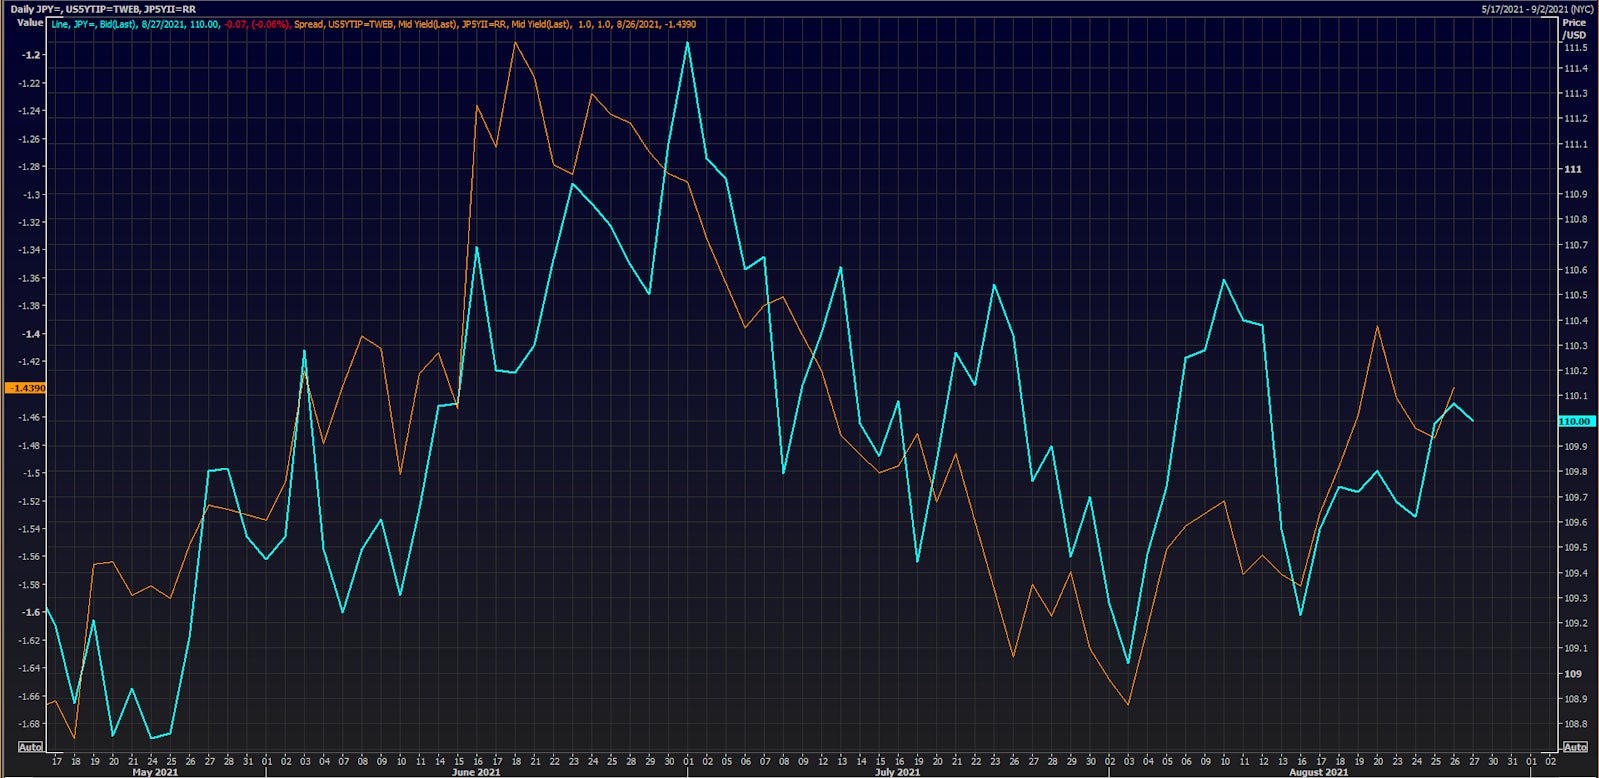
Task: Click the orange -1.4390 value tag
Action: pyautogui.click(x=26, y=388)
